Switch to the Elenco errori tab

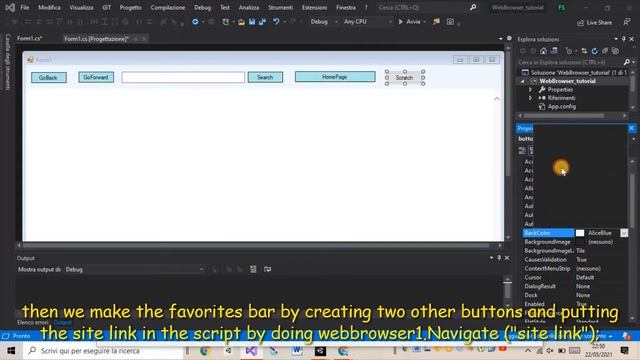pos(33,322)
